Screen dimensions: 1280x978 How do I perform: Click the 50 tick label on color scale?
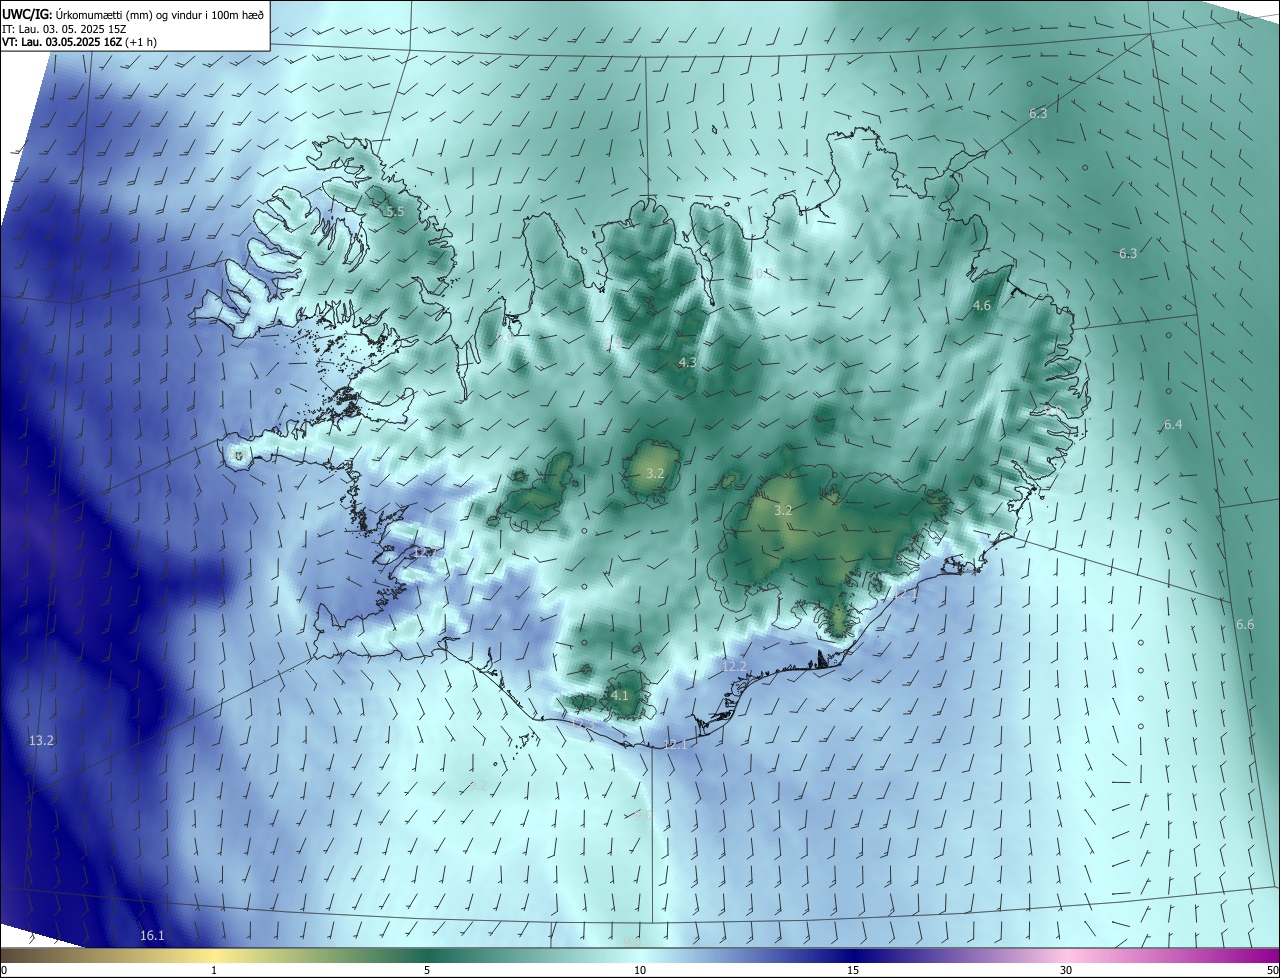(x=1272, y=971)
